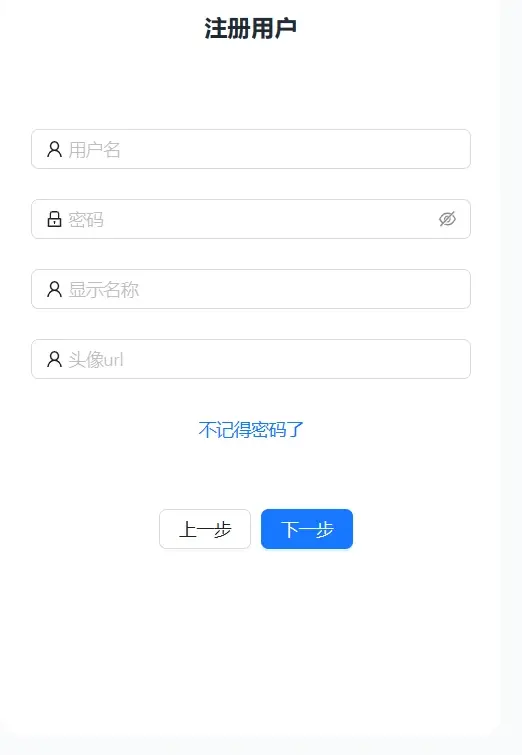Click the padlock icon in the 密码 field
522x755 pixels.
(x=54, y=219)
